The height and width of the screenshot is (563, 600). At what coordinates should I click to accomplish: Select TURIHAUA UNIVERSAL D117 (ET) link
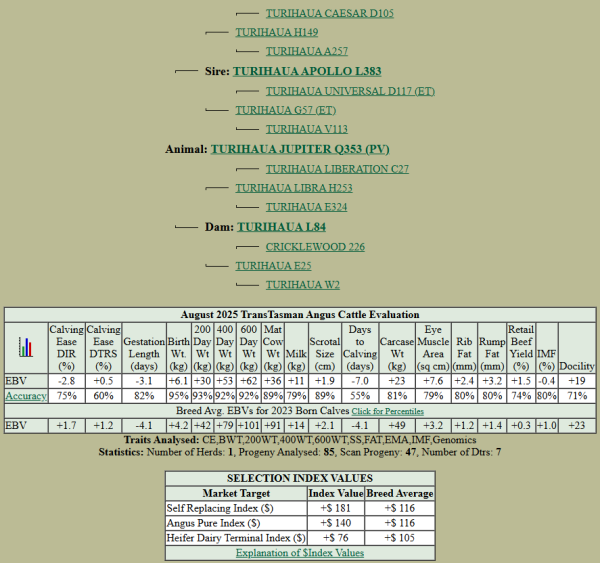pyautogui.click(x=350, y=91)
